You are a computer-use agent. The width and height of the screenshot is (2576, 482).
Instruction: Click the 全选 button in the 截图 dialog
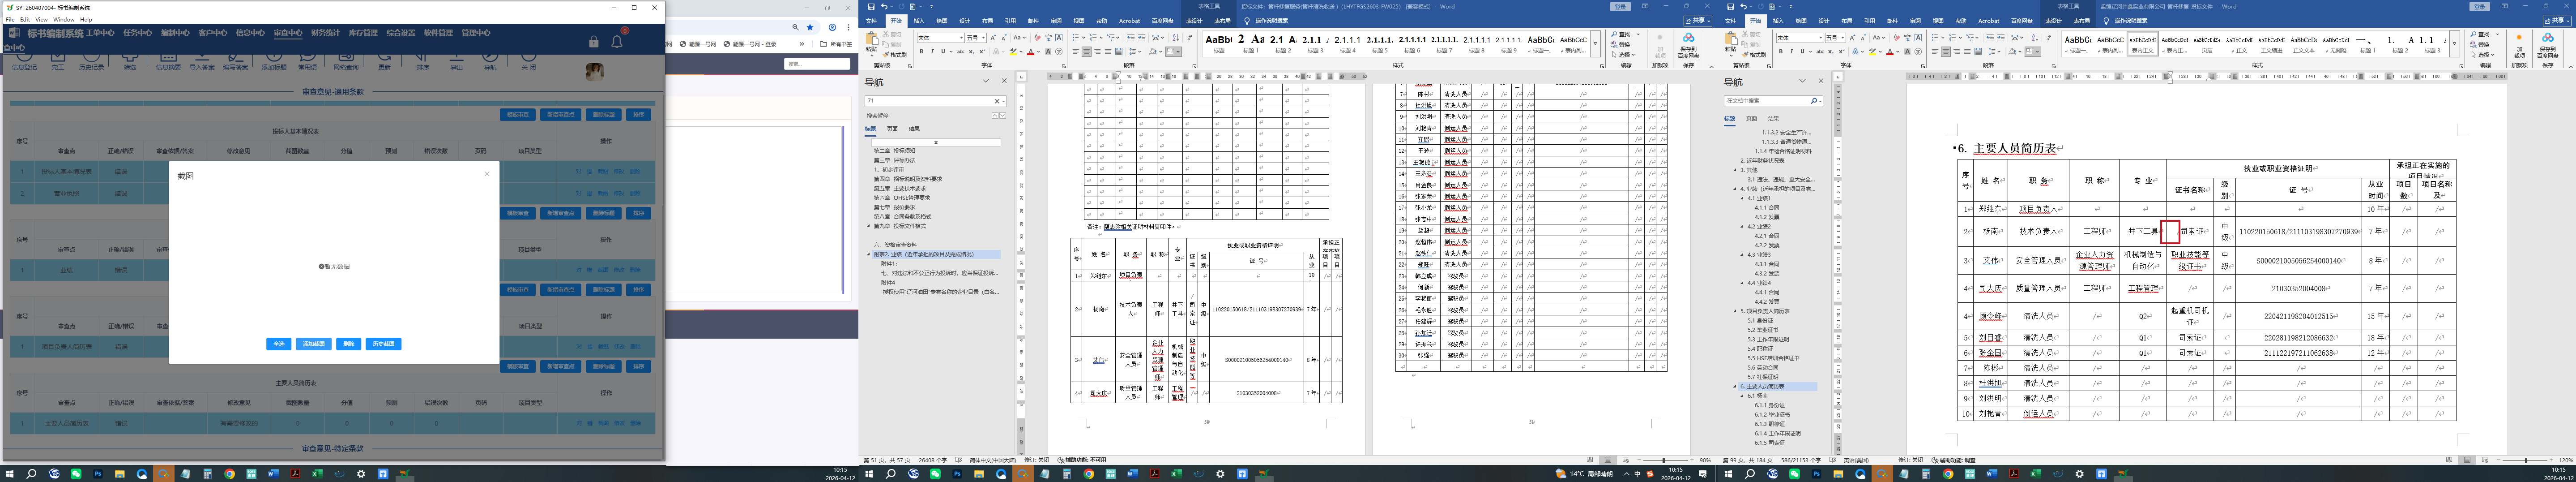coord(279,344)
